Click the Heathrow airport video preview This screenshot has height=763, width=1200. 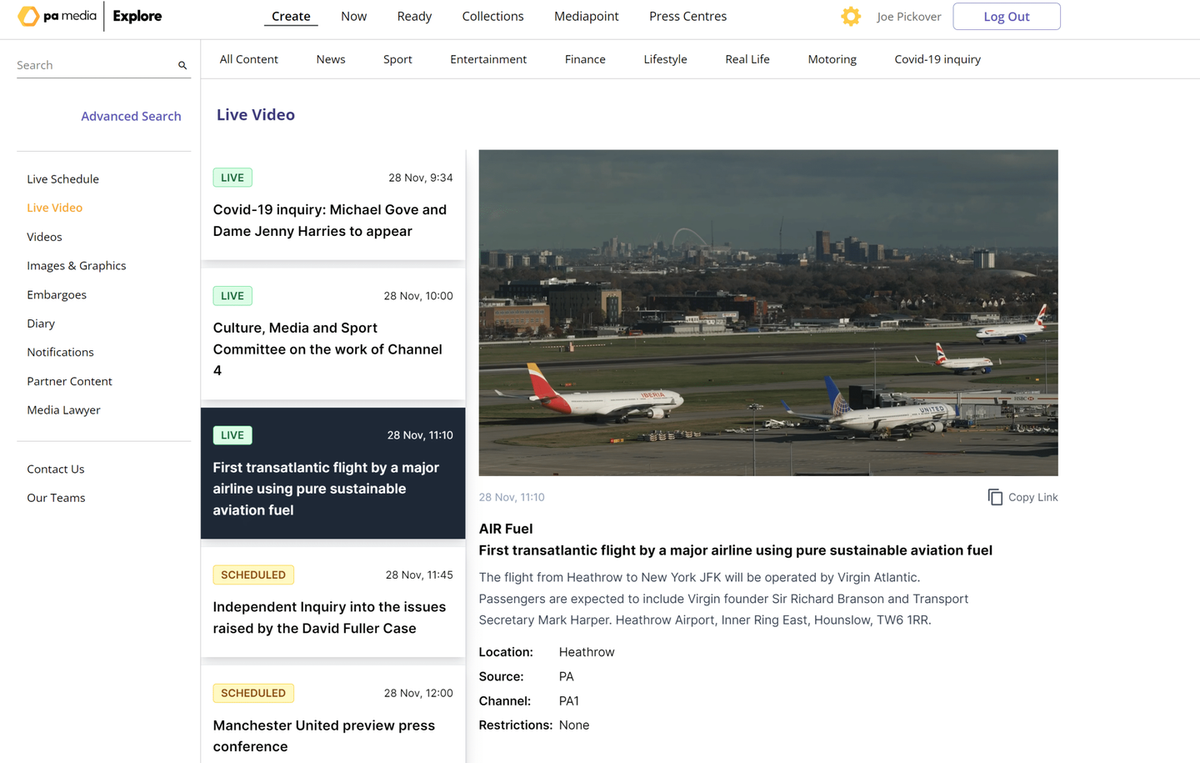[x=768, y=313]
